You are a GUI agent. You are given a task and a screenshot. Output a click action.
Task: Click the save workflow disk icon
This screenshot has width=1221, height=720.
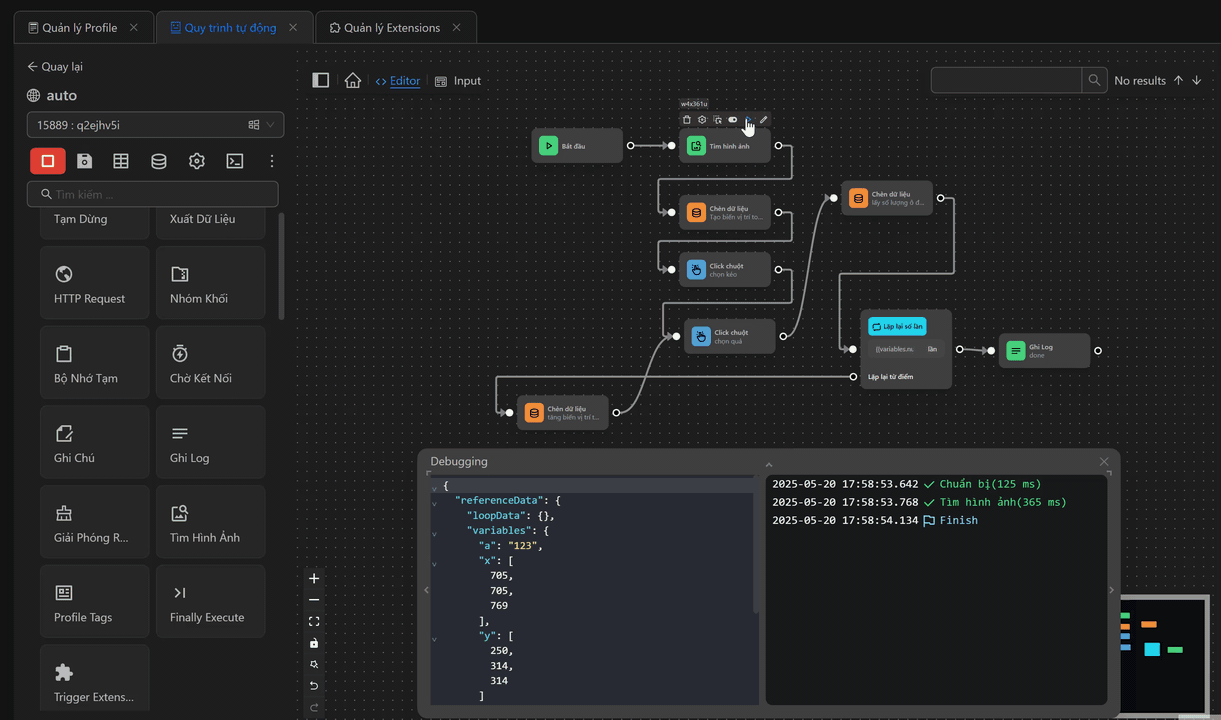point(85,161)
